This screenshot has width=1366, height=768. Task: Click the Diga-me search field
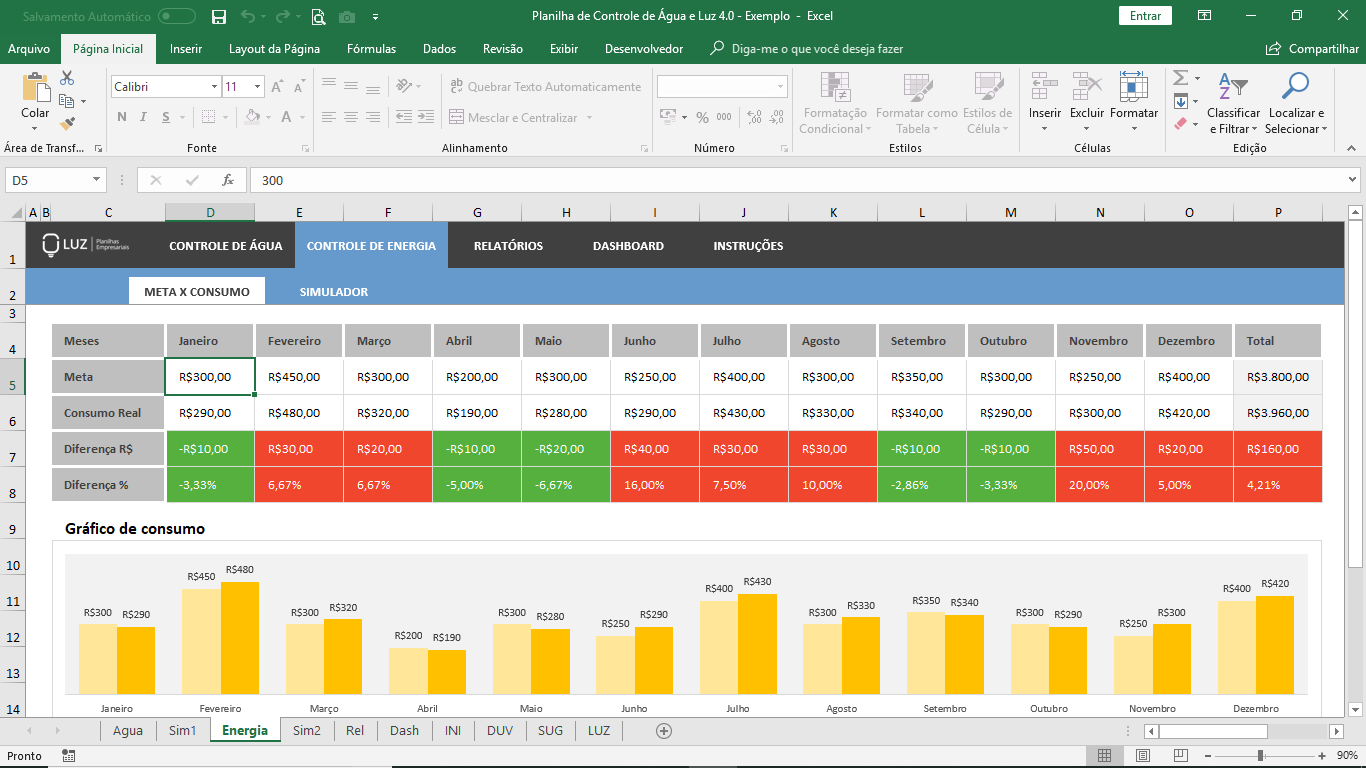click(x=807, y=49)
